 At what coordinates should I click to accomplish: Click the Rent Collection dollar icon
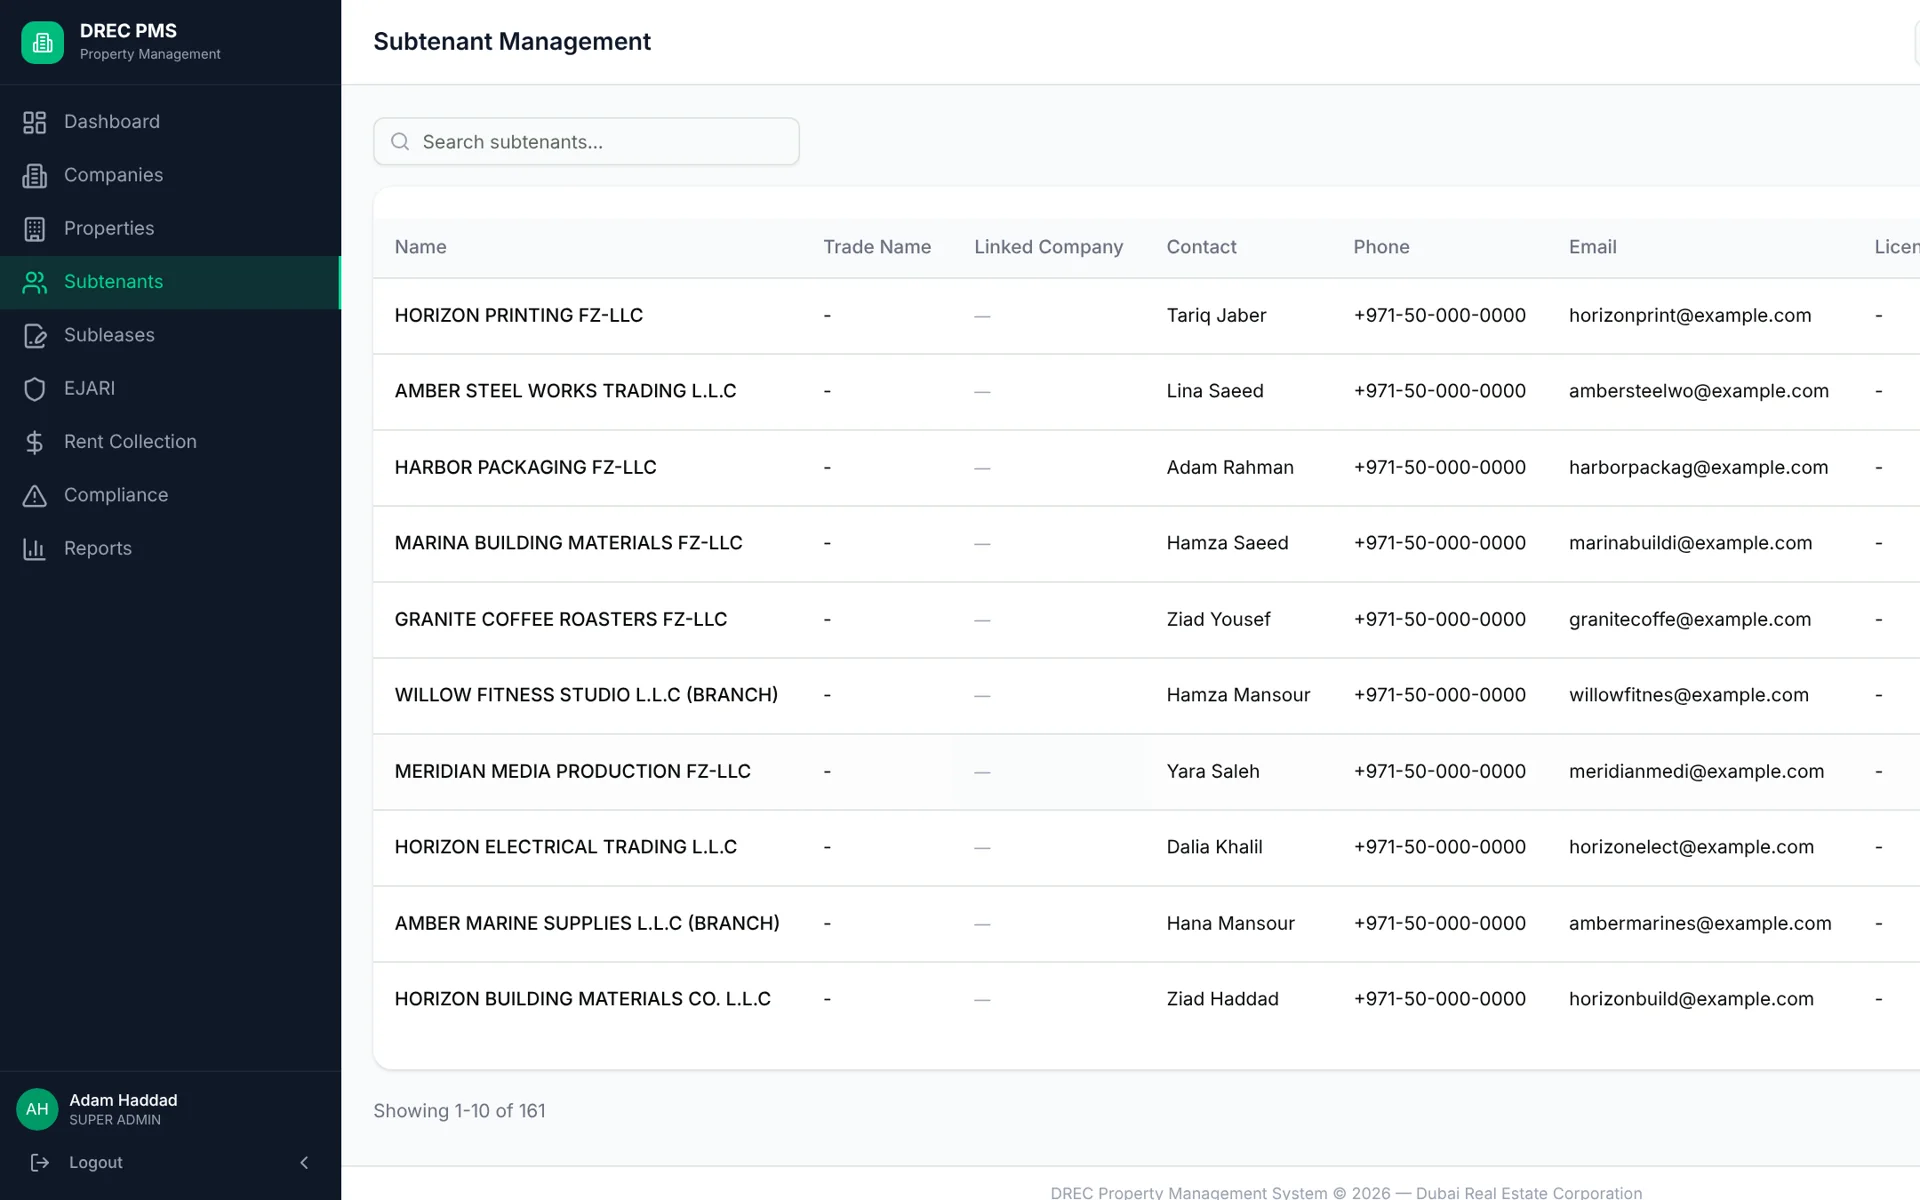[x=35, y=442]
